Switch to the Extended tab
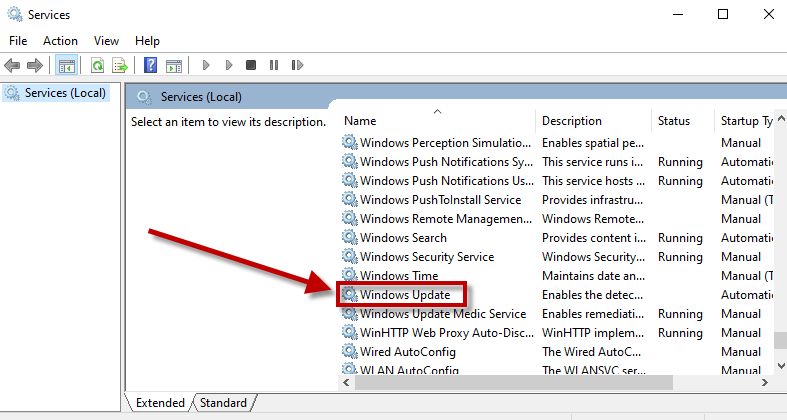Viewport: 787px width, 420px height. click(x=160, y=403)
